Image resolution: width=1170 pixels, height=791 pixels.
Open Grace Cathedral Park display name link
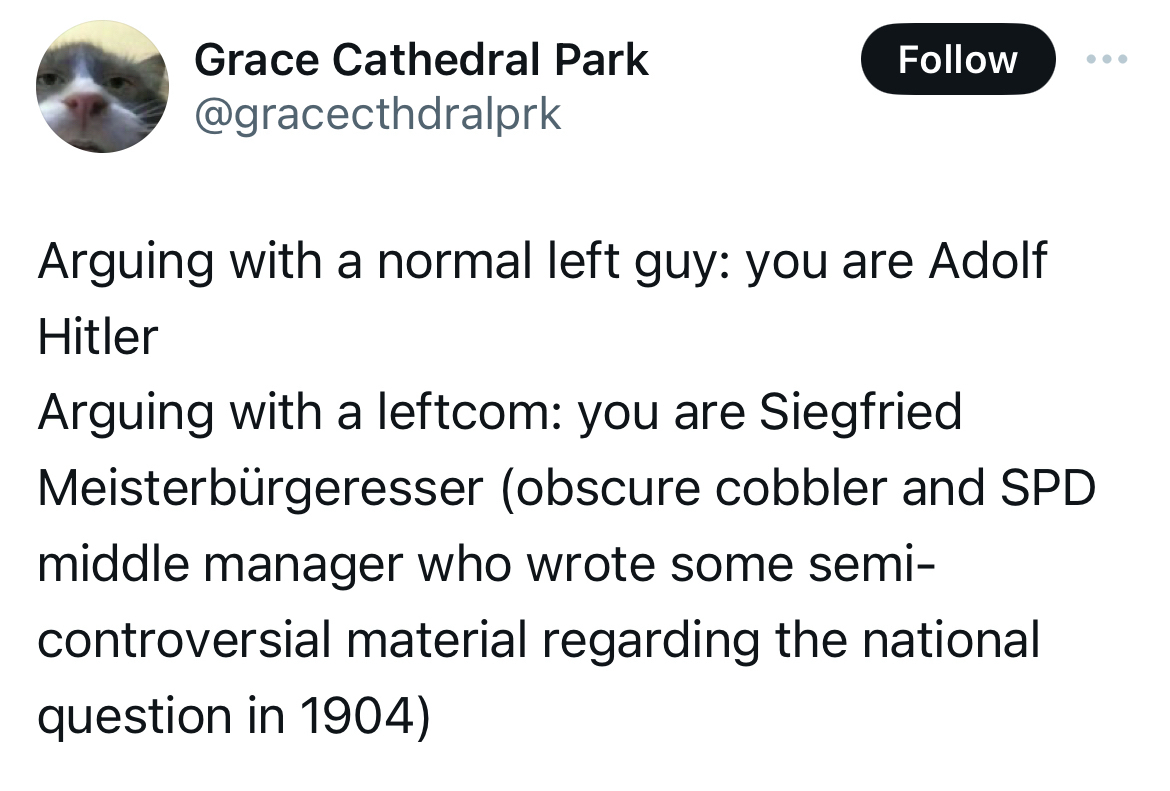click(x=421, y=61)
